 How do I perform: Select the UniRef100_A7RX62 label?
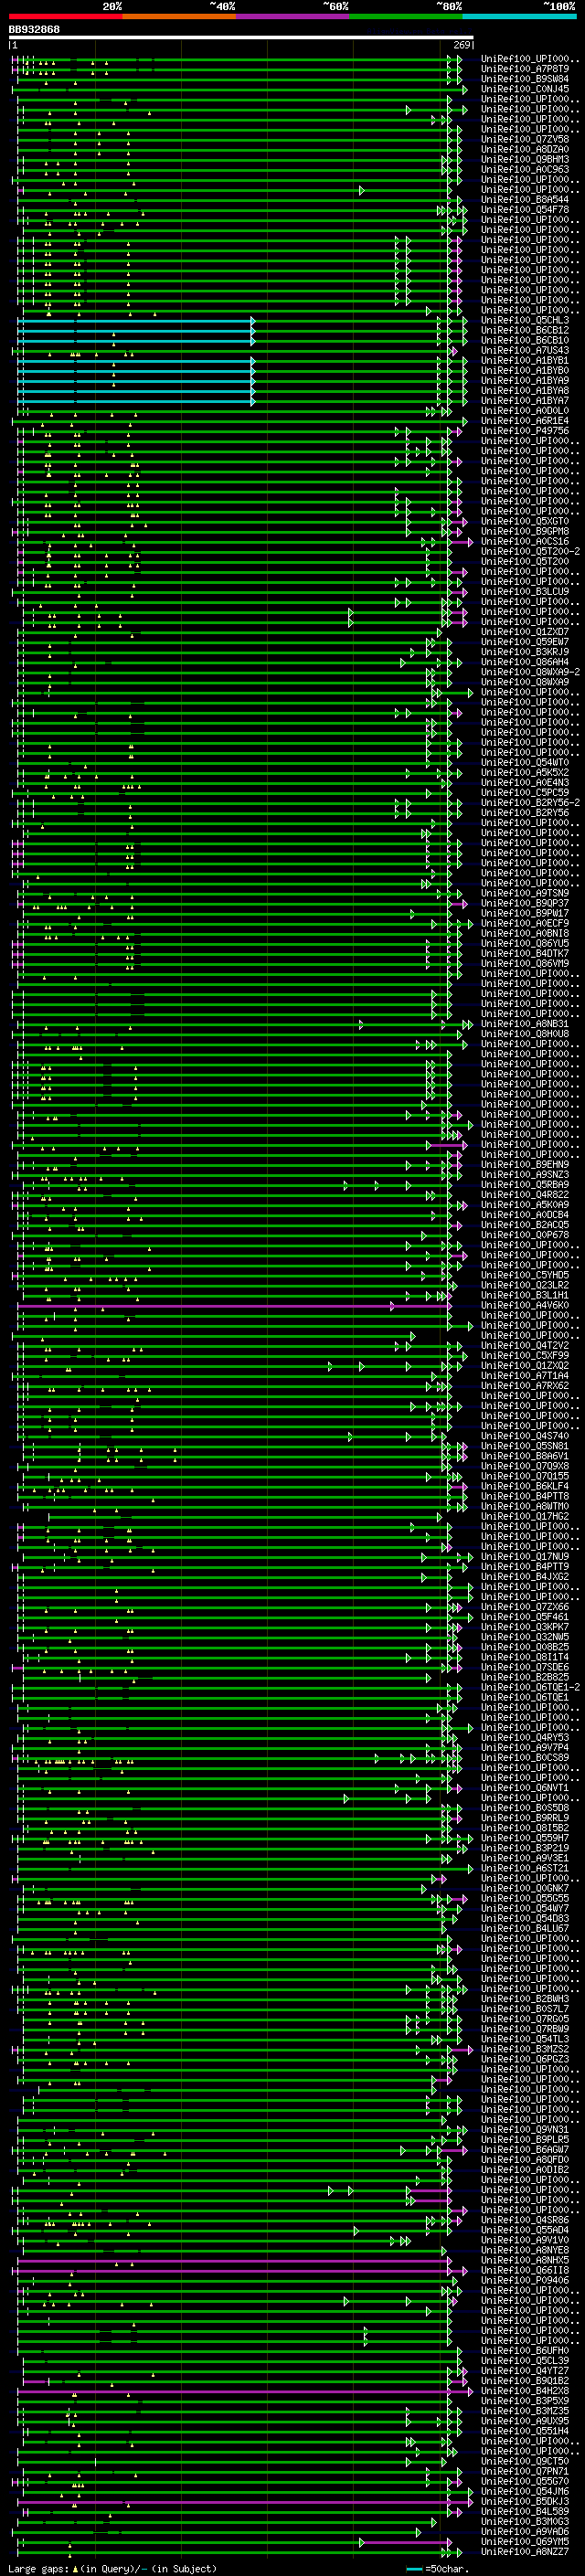525,1385
